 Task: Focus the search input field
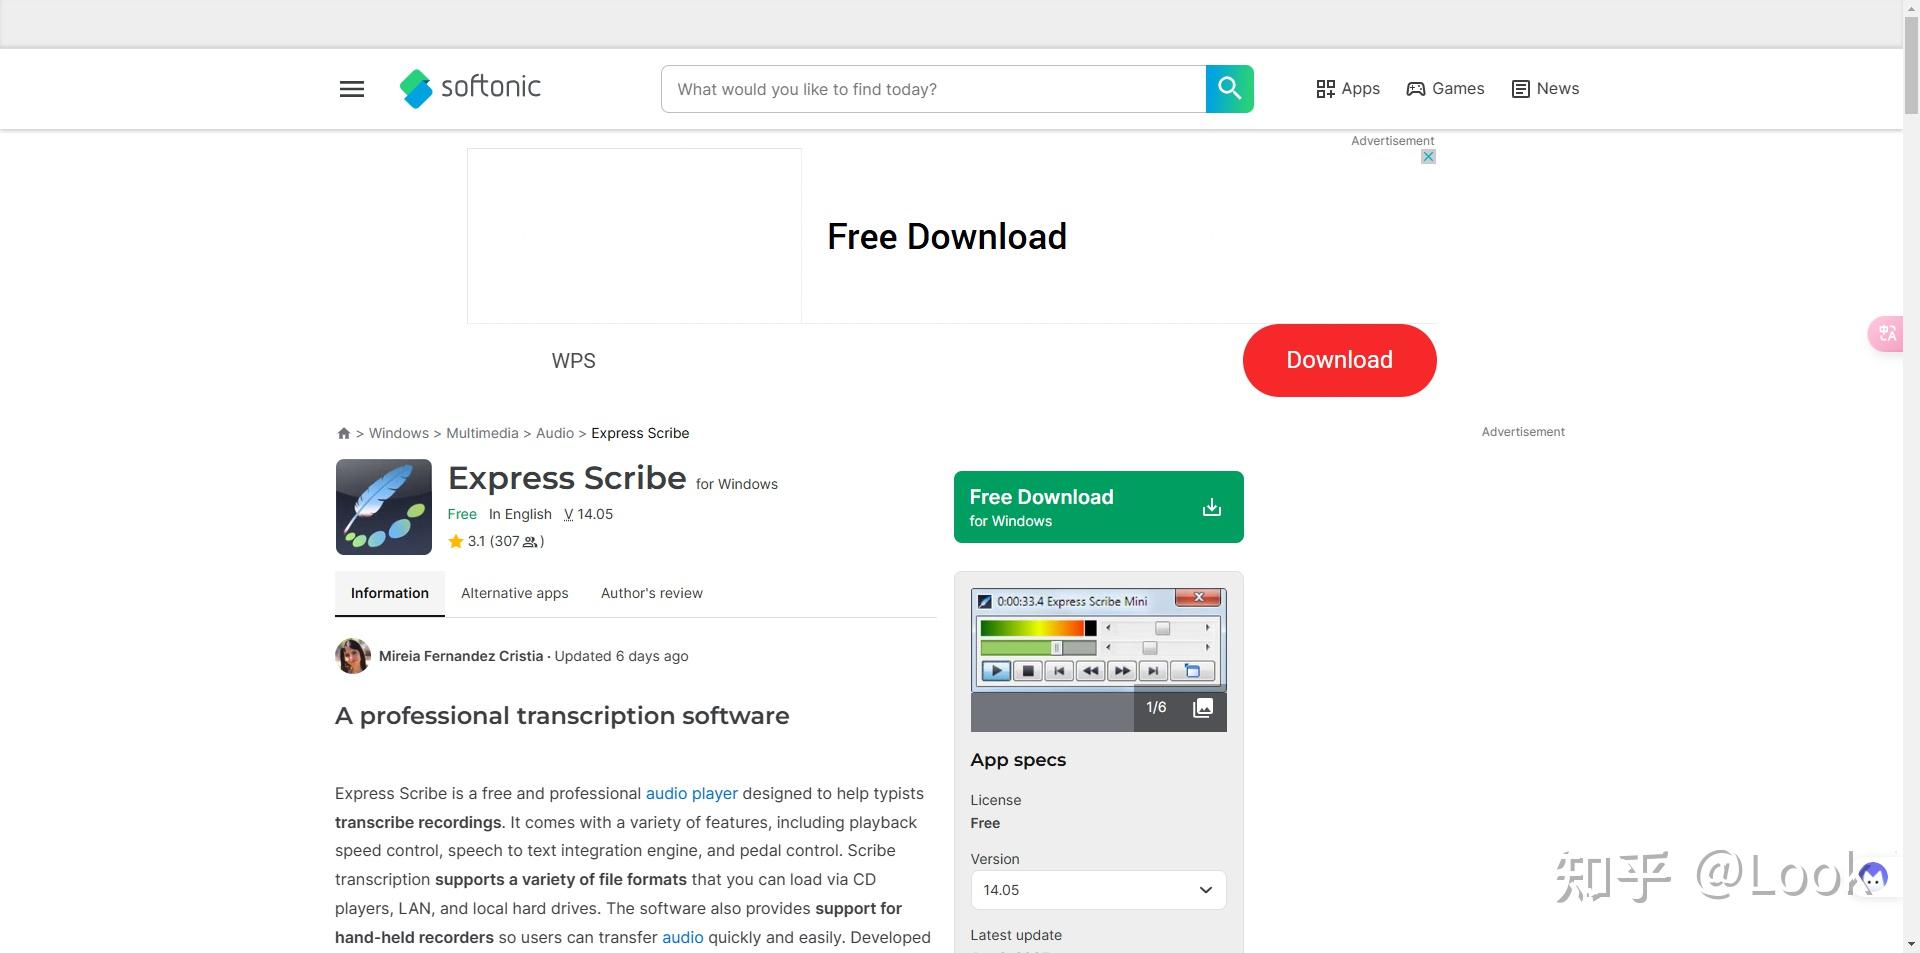pyautogui.click(x=934, y=89)
